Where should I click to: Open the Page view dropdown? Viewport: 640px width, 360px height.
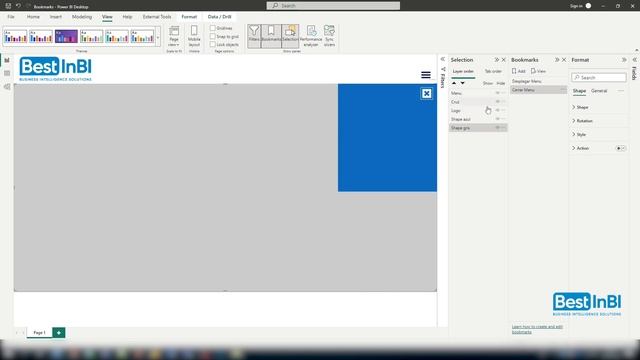click(174, 36)
